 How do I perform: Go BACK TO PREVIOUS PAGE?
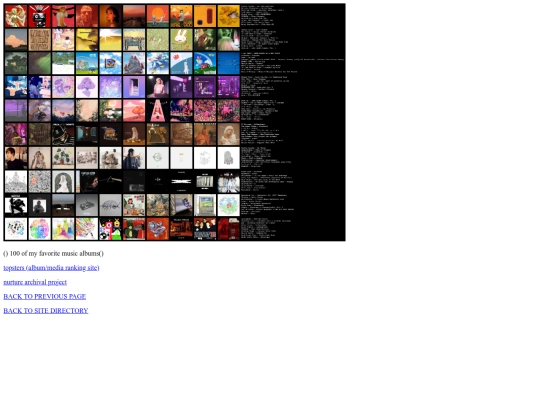45,297
